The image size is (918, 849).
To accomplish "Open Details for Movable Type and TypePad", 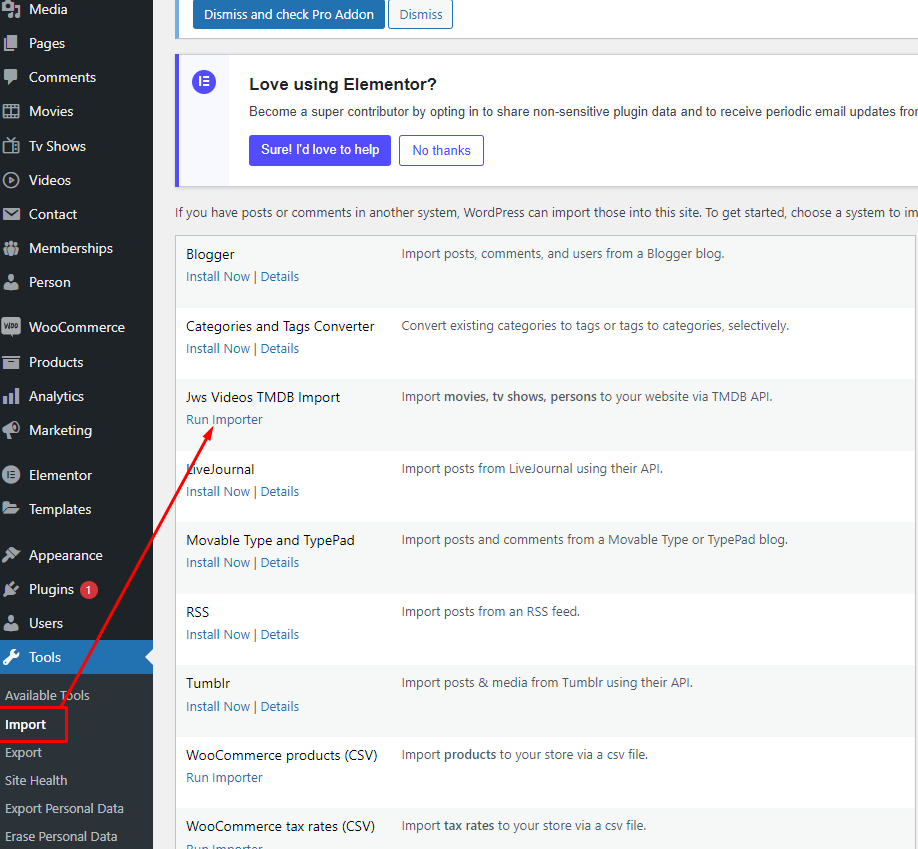I will 280,563.
